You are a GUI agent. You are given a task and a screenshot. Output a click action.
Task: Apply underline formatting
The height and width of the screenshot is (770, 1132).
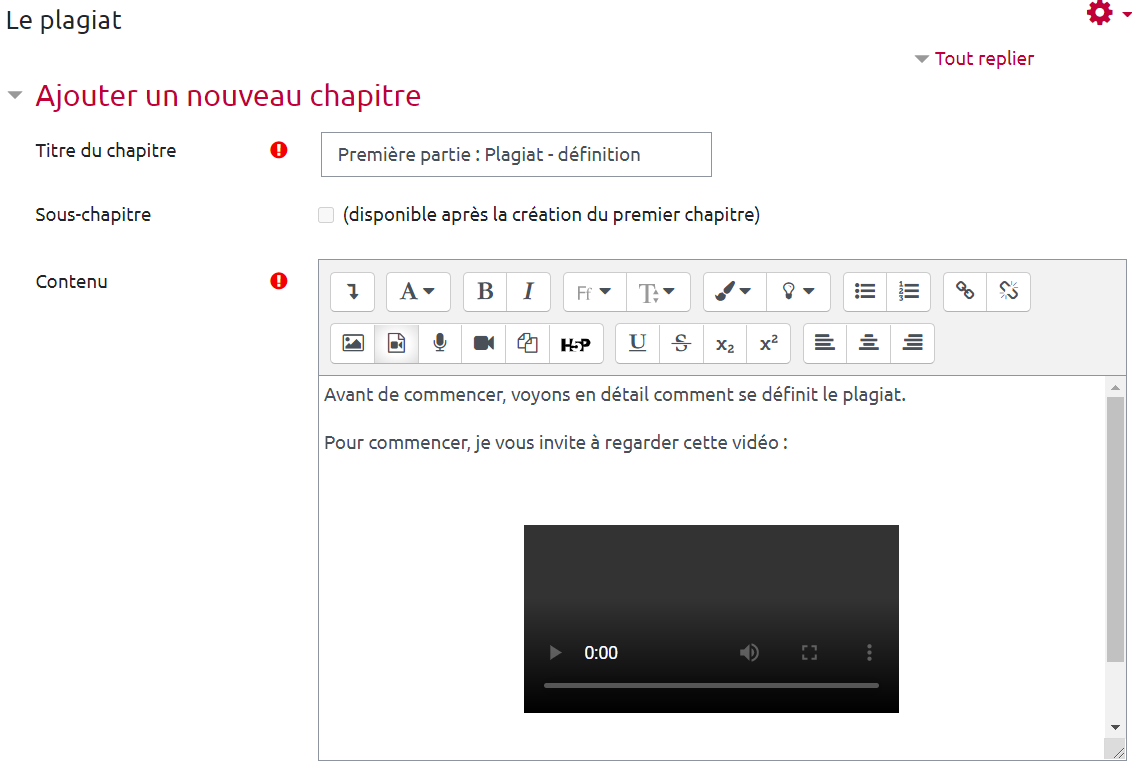pyautogui.click(x=637, y=343)
